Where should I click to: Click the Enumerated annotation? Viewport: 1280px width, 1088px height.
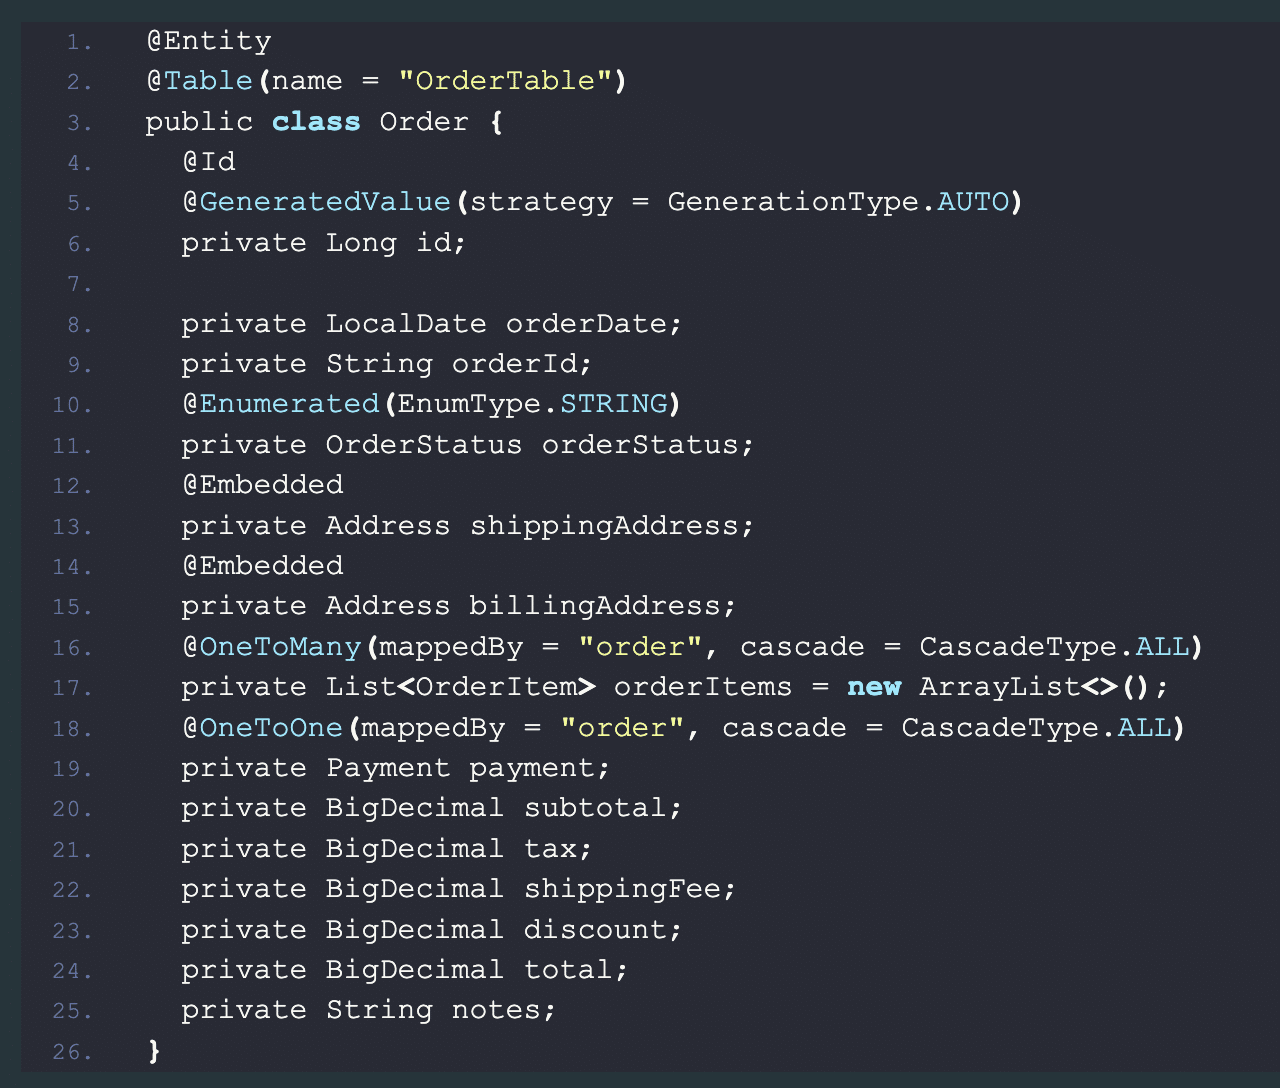[x=290, y=404]
